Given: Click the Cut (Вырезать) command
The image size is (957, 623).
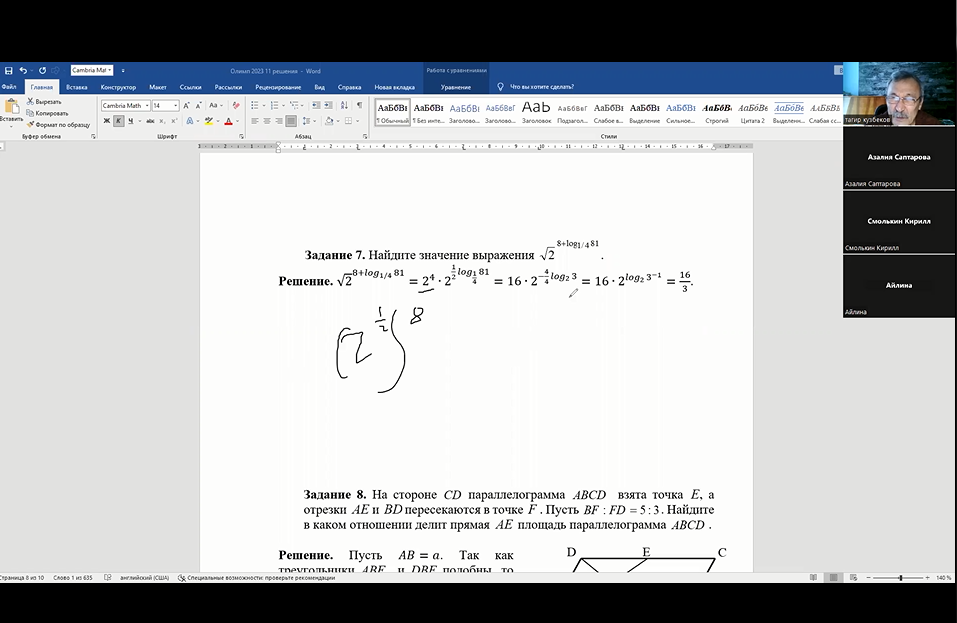Looking at the screenshot, I should tap(44, 101).
